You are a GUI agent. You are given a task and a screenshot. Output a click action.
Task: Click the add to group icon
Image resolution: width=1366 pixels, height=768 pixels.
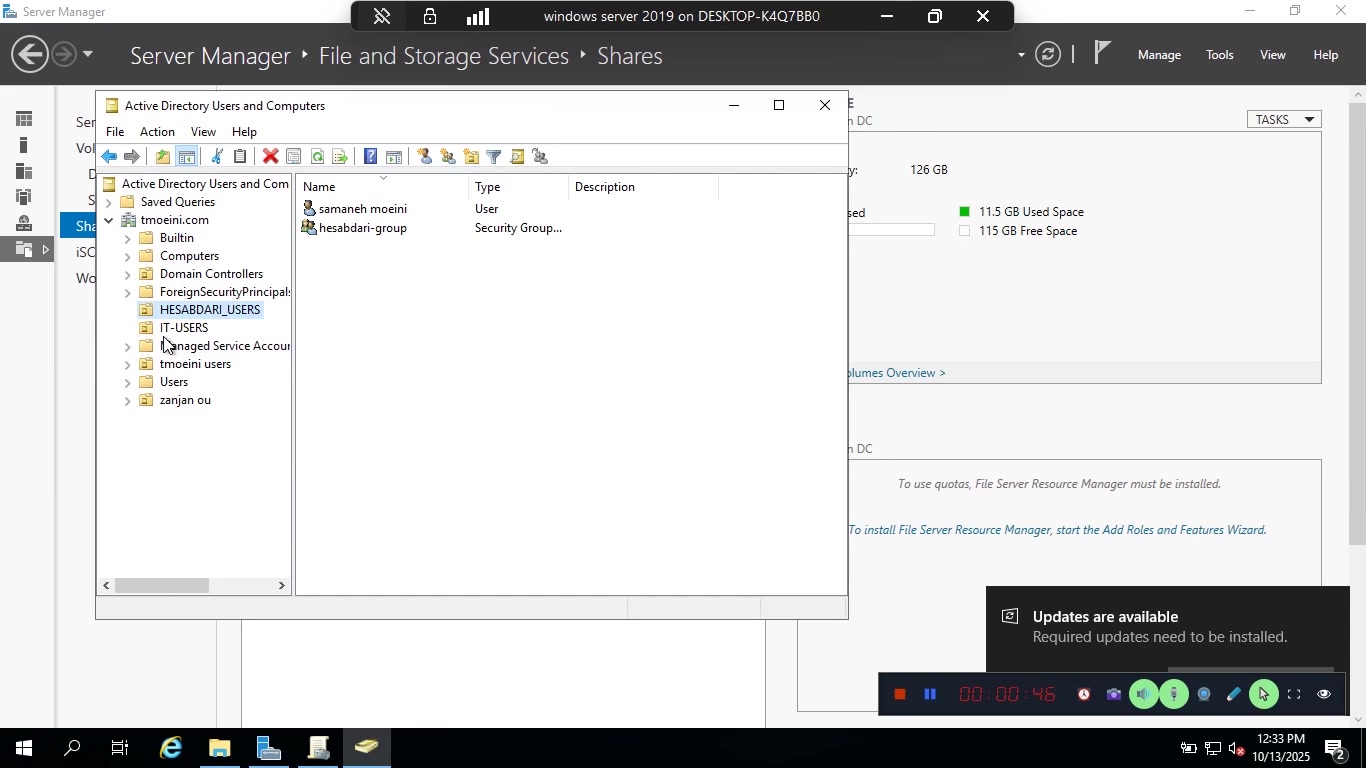click(x=541, y=157)
